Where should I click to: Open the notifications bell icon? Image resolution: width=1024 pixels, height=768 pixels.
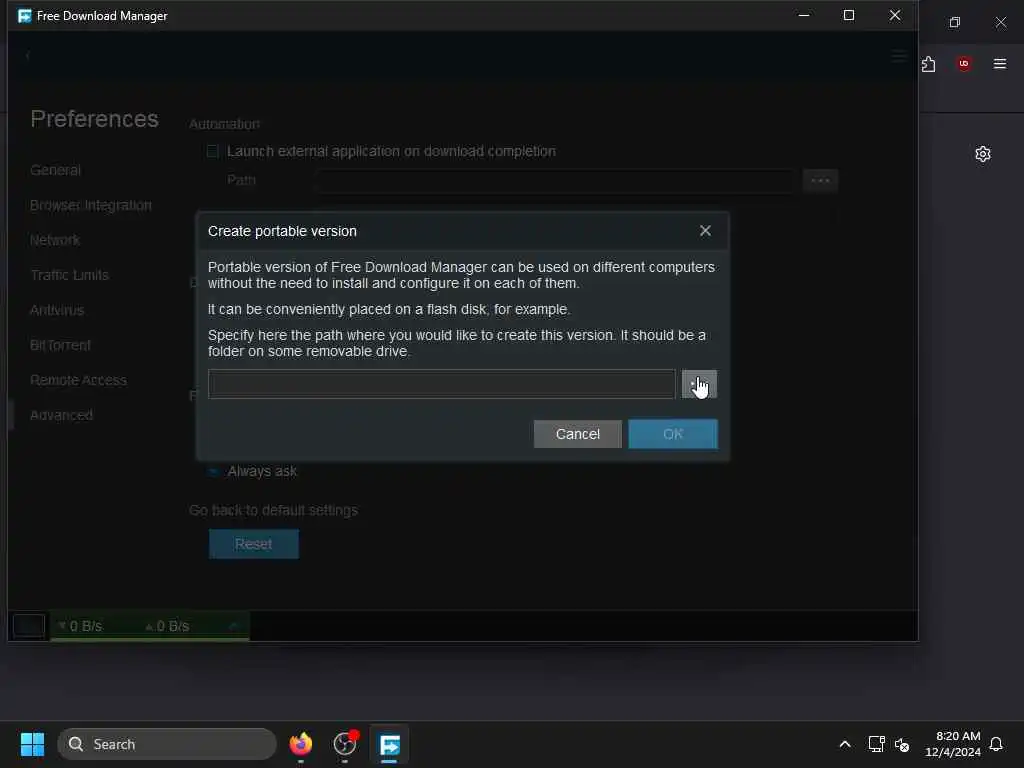tap(996, 744)
